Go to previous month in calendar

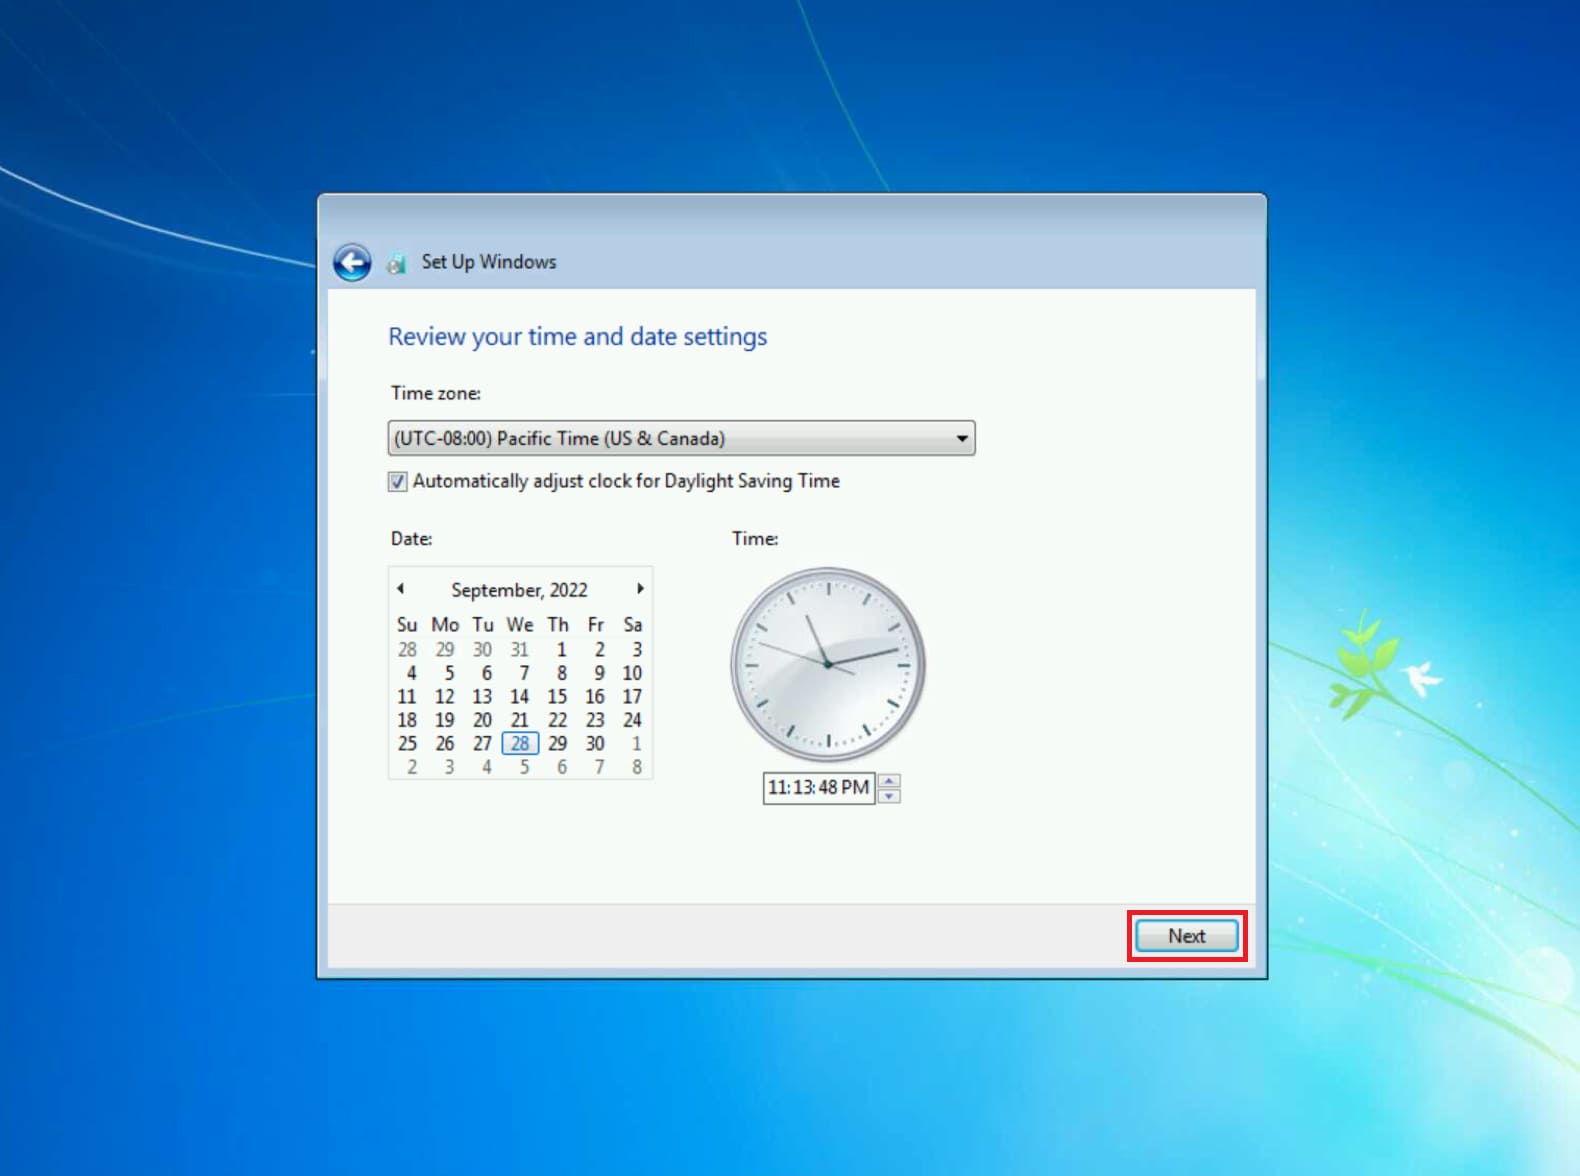click(401, 589)
